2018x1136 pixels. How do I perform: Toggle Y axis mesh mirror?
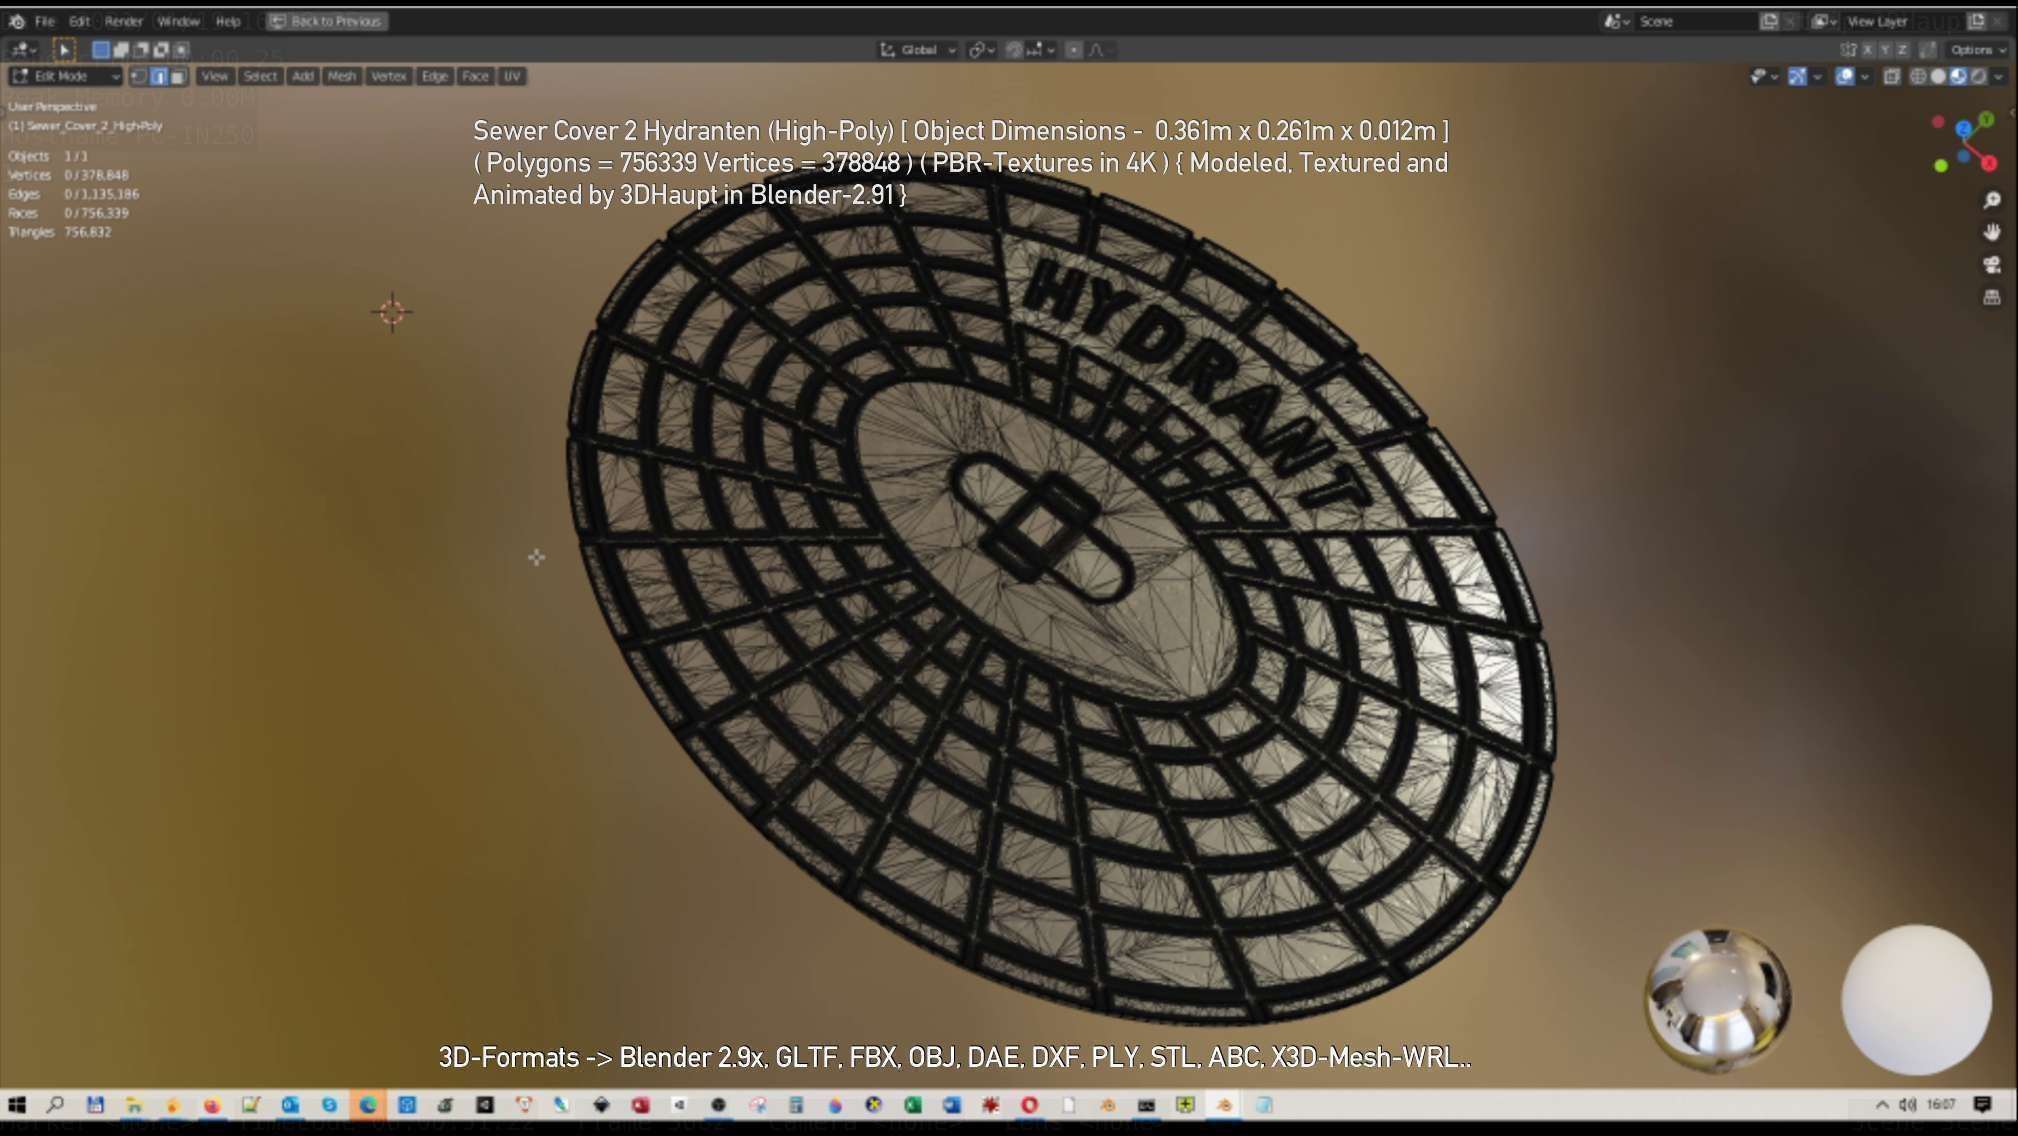pyautogui.click(x=1885, y=49)
